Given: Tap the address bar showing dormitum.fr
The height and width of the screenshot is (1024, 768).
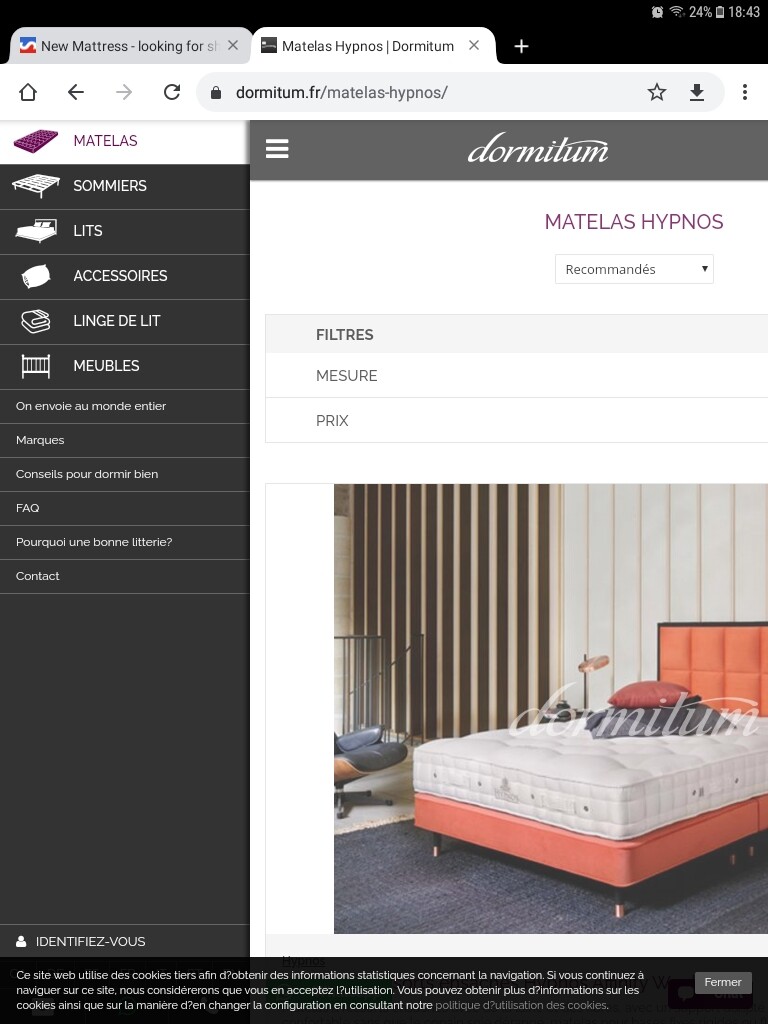Looking at the screenshot, I should pos(418,92).
